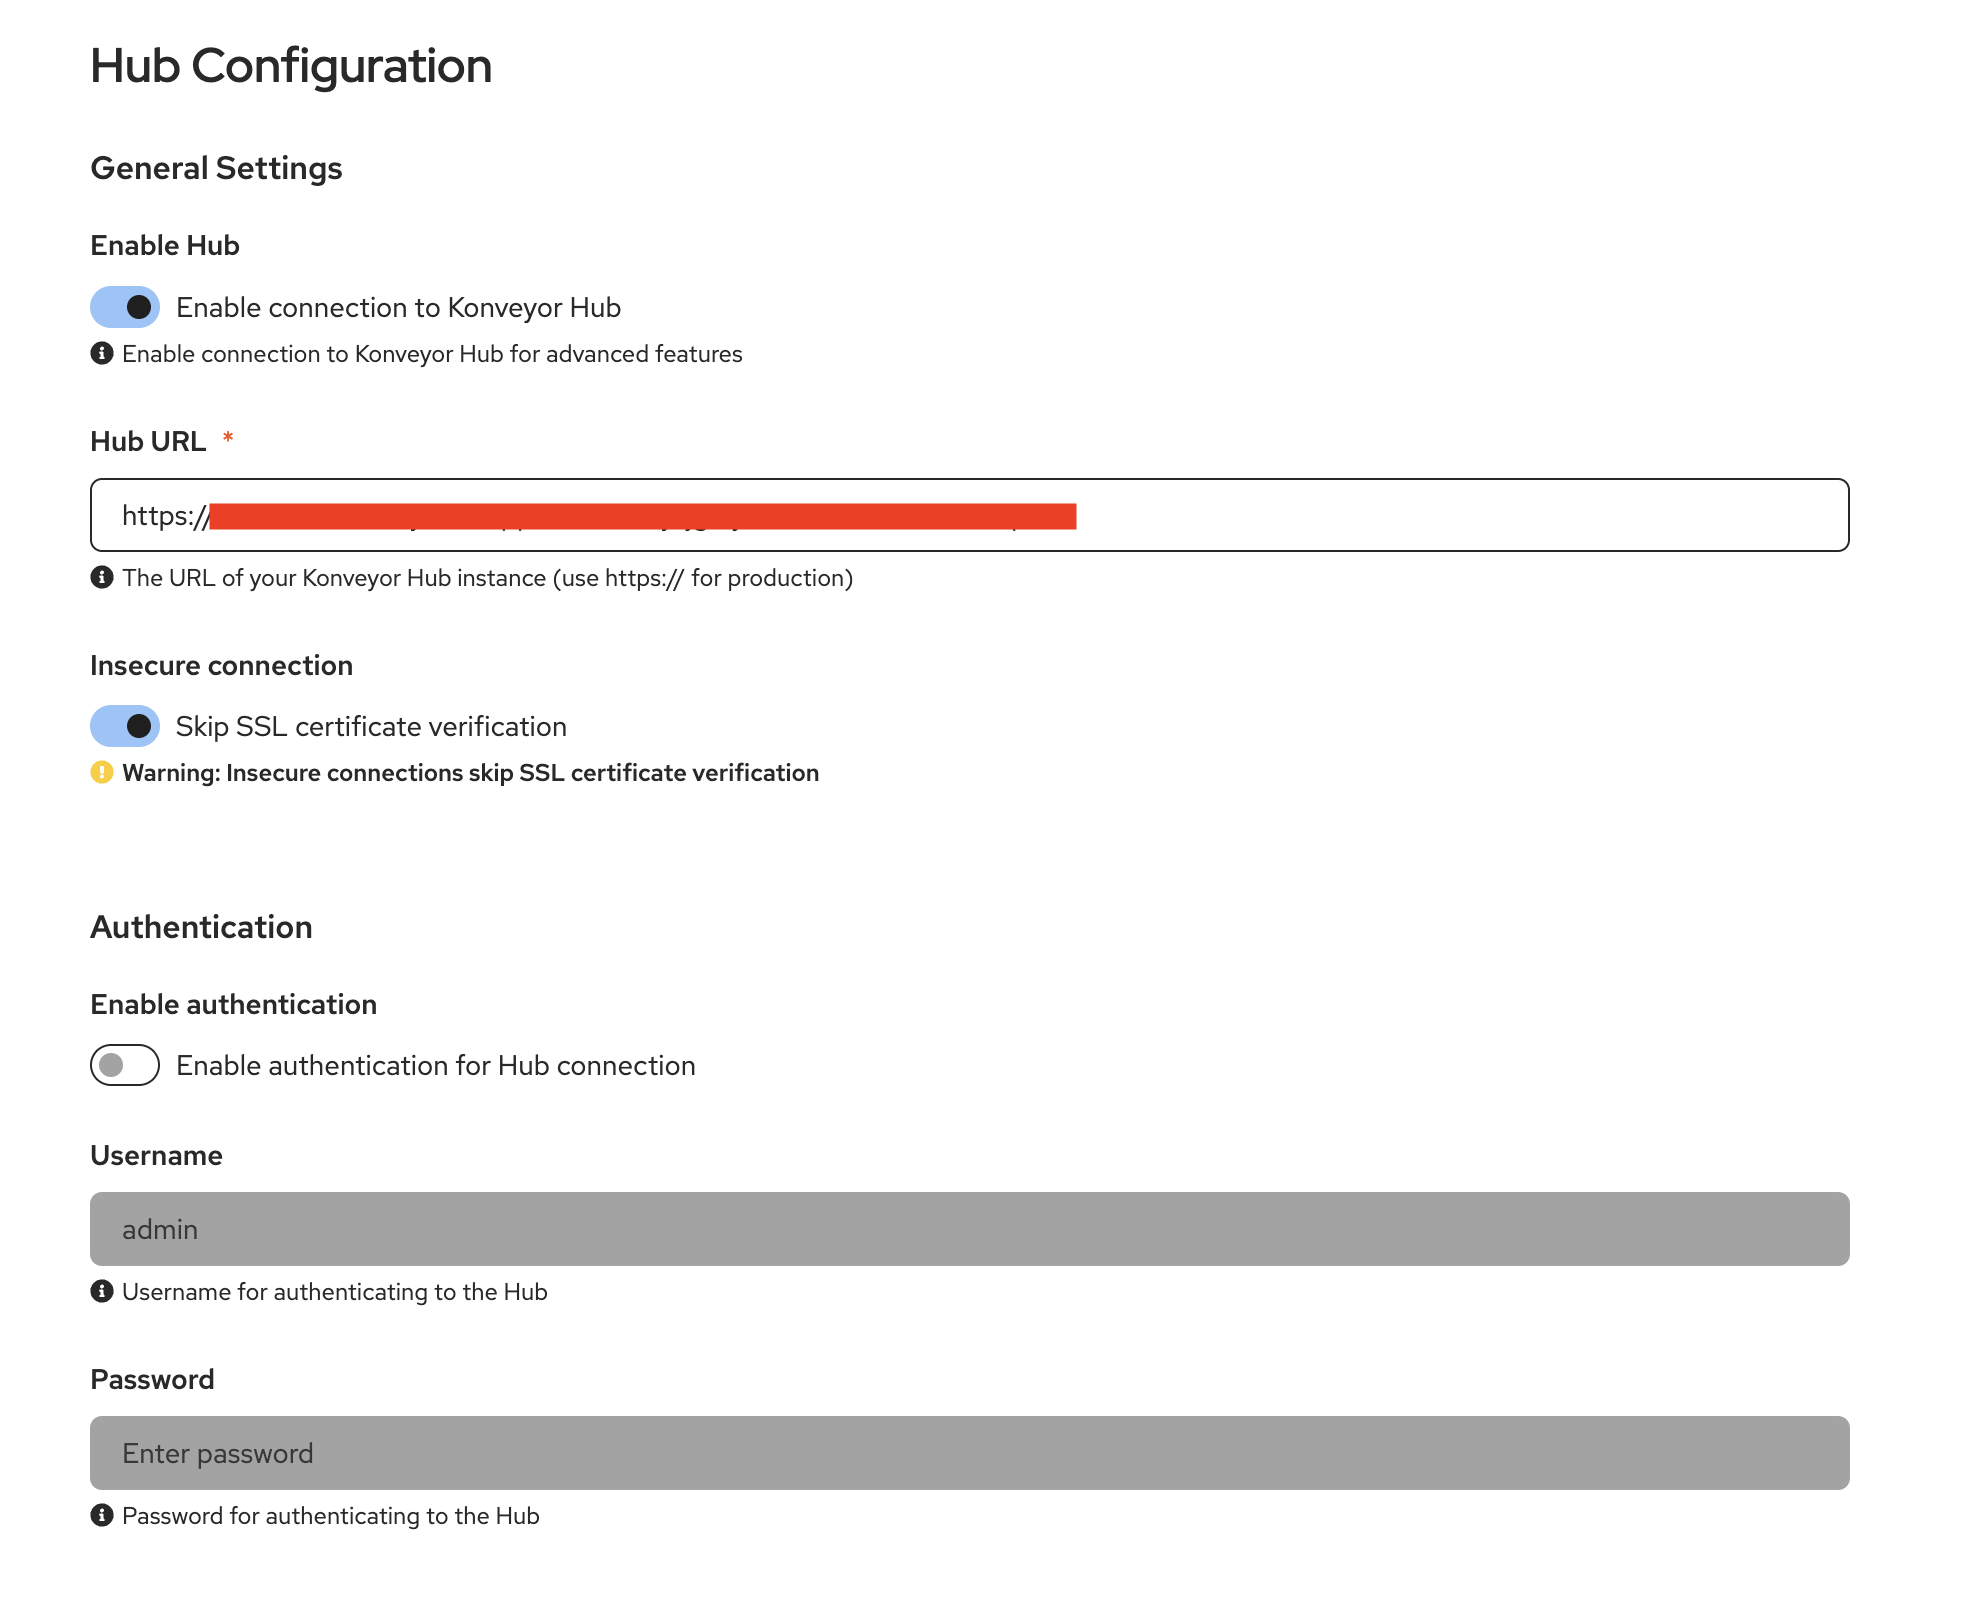The height and width of the screenshot is (1602, 1966).
Task: Click the info icon beside the Hub URL hint
Action: pos(102,578)
